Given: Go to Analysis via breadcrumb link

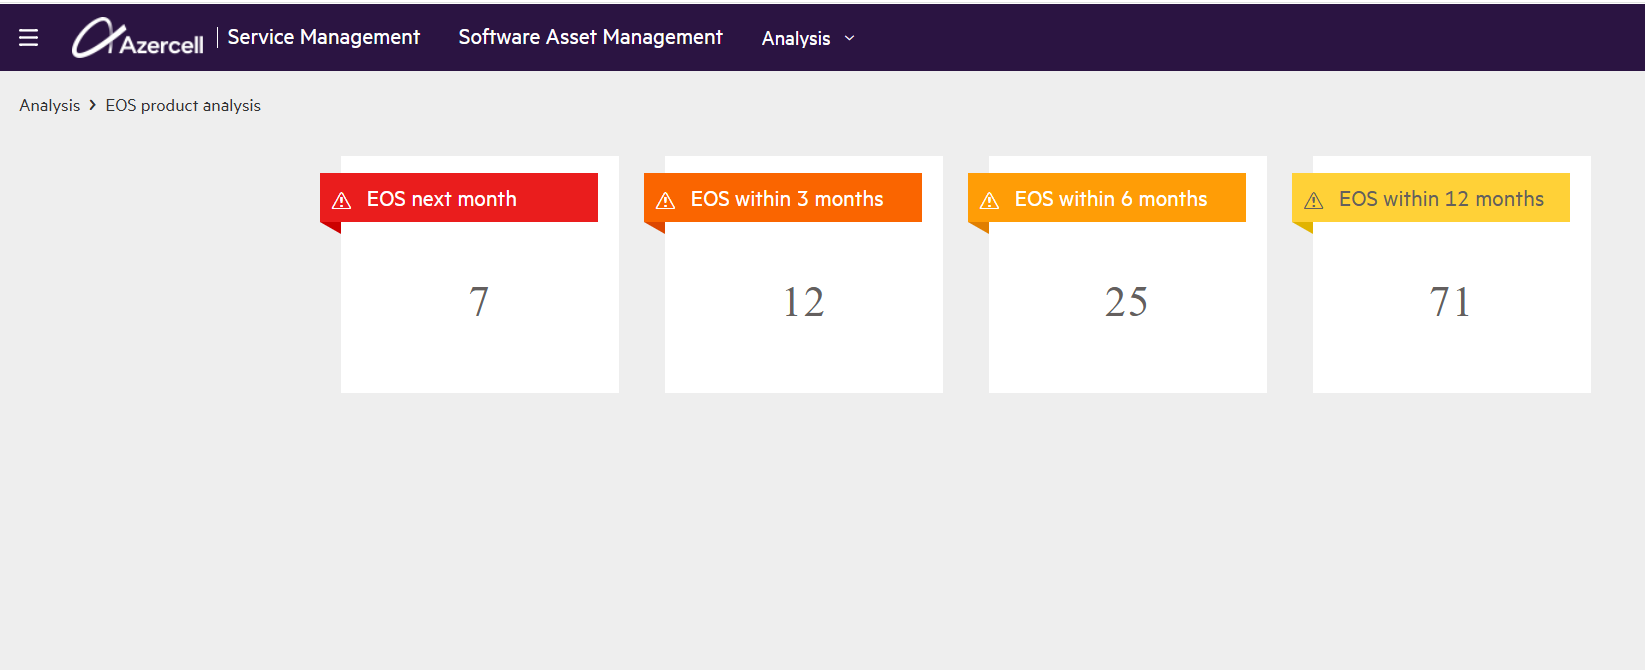Looking at the screenshot, I should tap(49, 105).
